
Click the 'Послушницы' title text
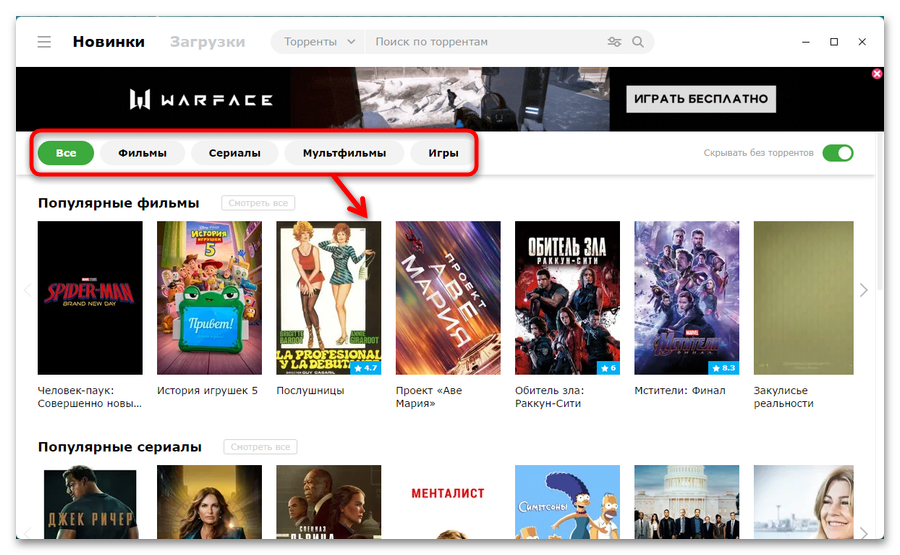pos(311,390)
